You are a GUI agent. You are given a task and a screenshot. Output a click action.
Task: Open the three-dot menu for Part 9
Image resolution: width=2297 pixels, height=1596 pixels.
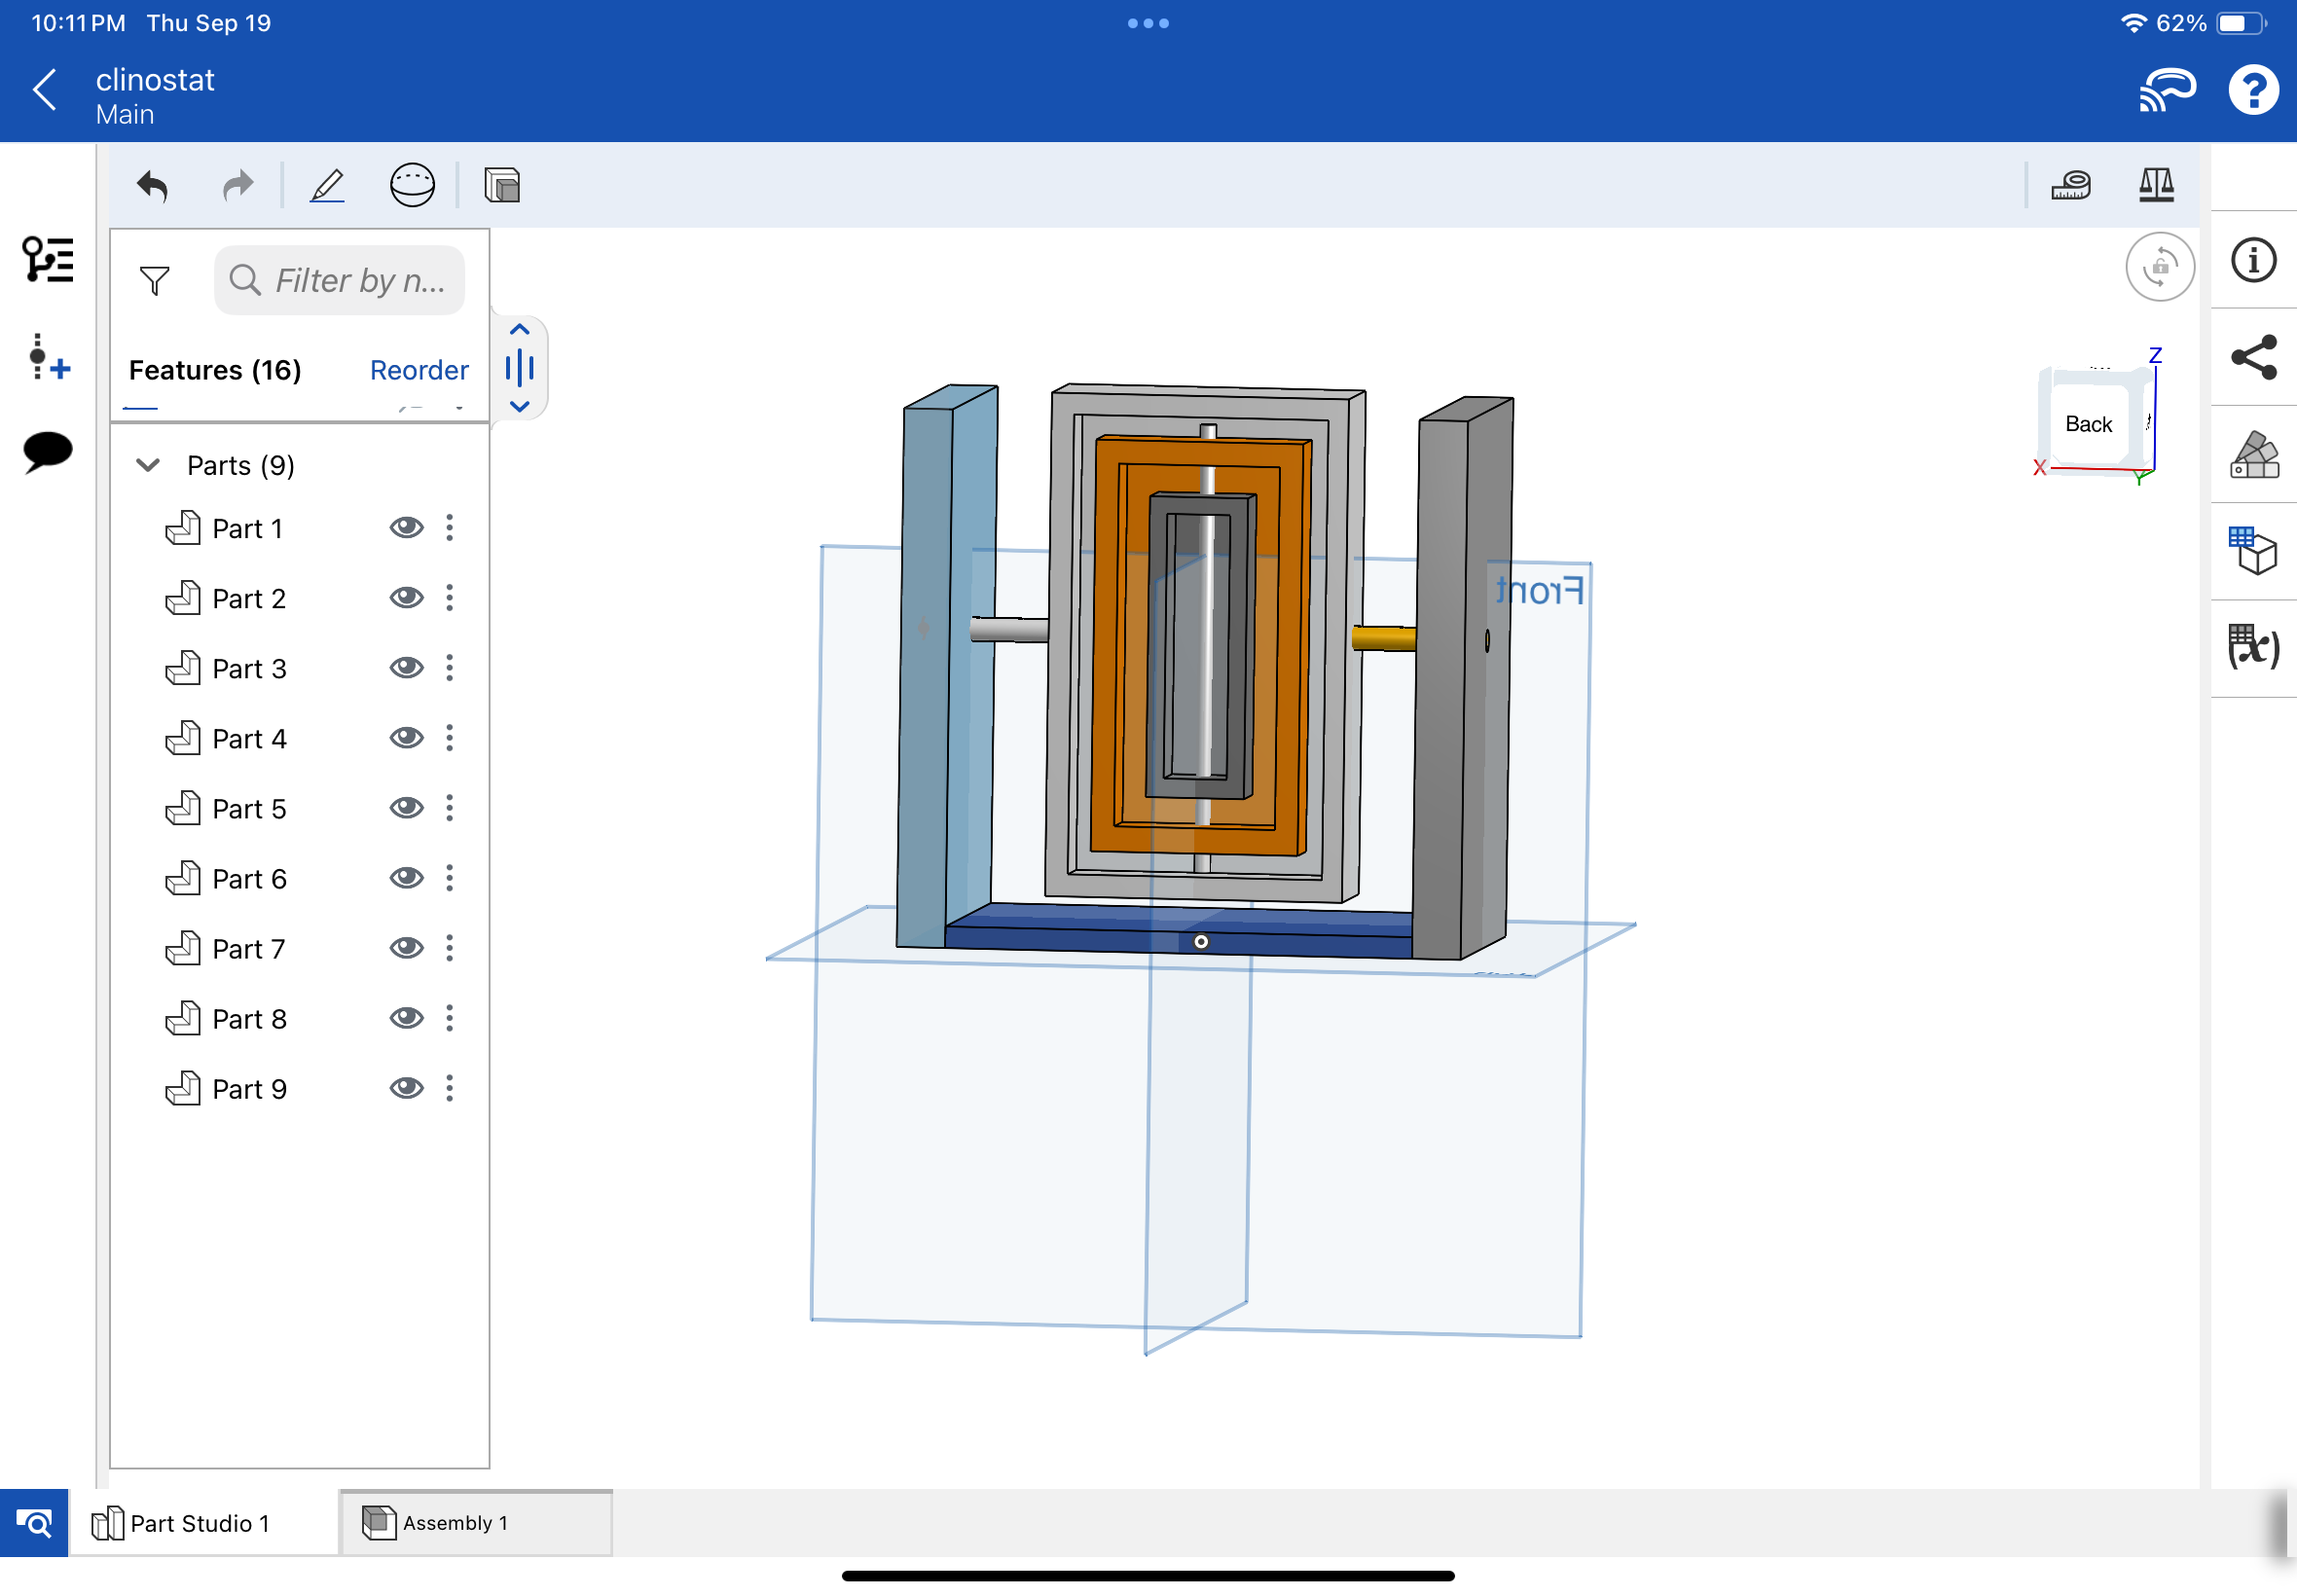click(x=450, y=1088)
